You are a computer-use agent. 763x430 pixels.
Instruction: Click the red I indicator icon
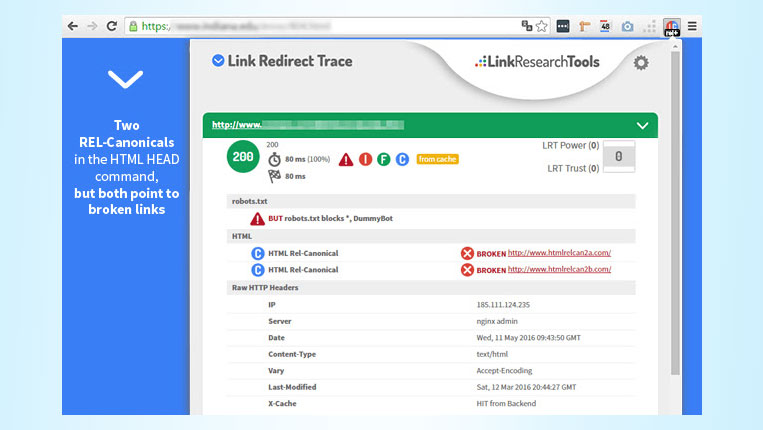point(365,159)
